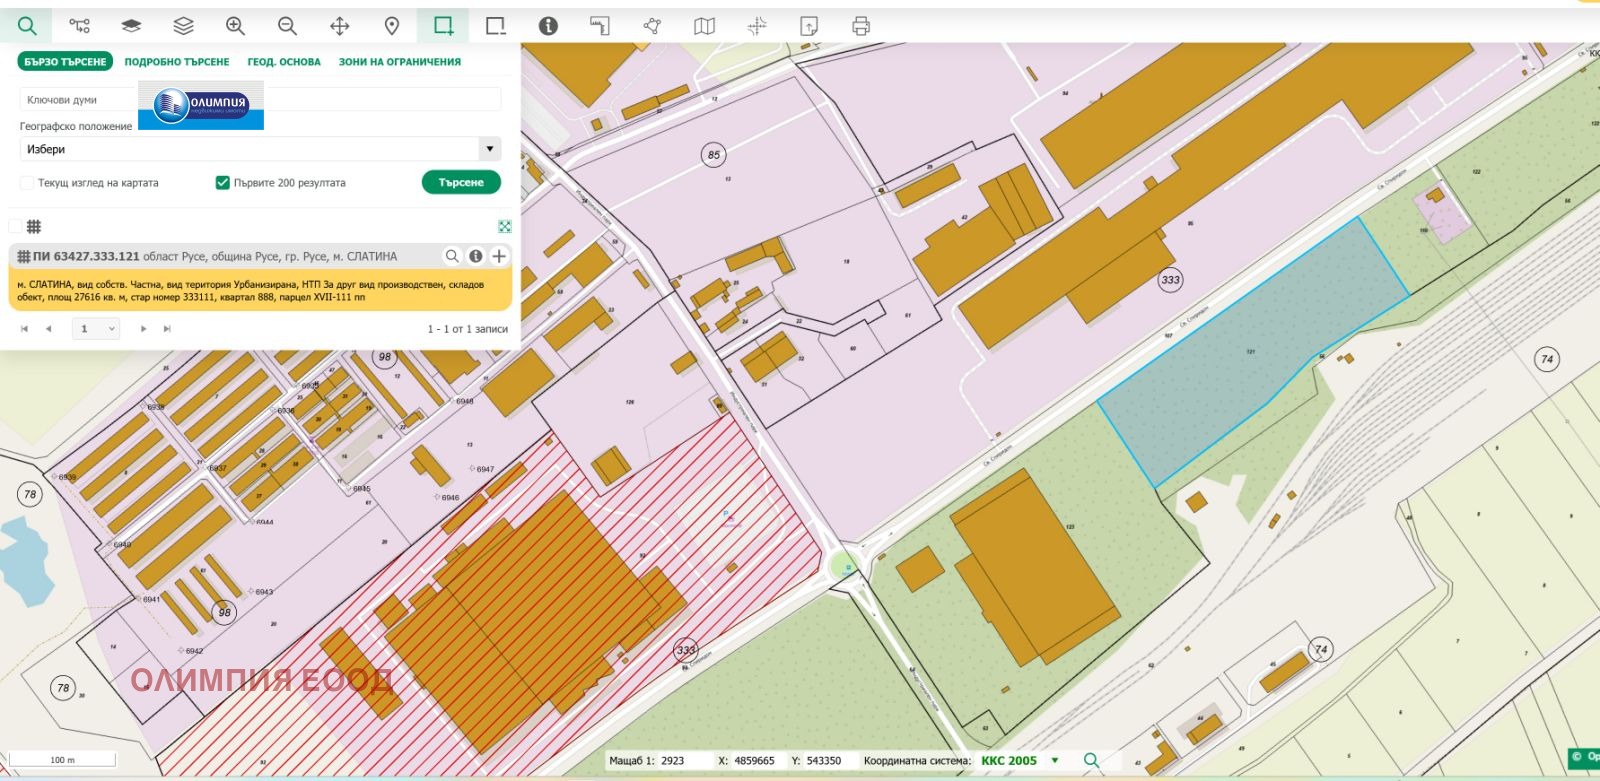Click the location pin marker tool
1600x781 pixels.
click(x=392, y=26)
